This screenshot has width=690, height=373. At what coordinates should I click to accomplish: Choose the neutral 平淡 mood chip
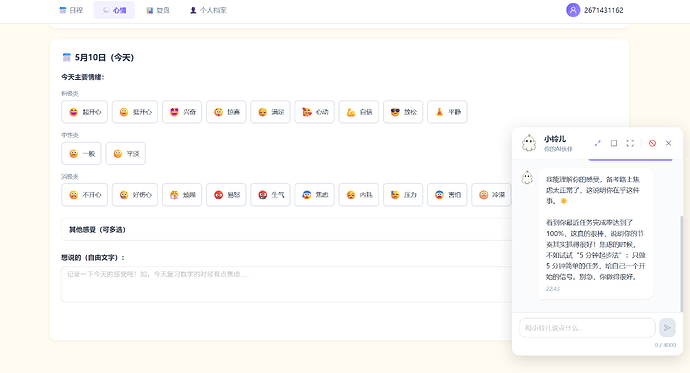125,154
